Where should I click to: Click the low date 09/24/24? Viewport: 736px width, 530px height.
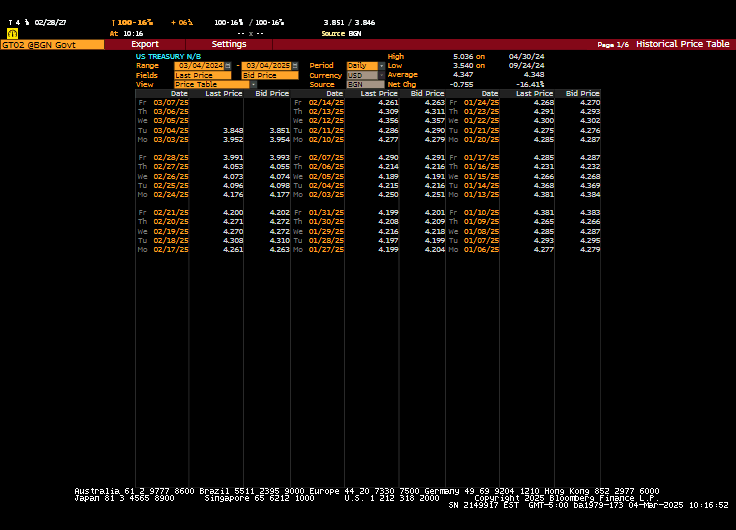tap(527, 66)
